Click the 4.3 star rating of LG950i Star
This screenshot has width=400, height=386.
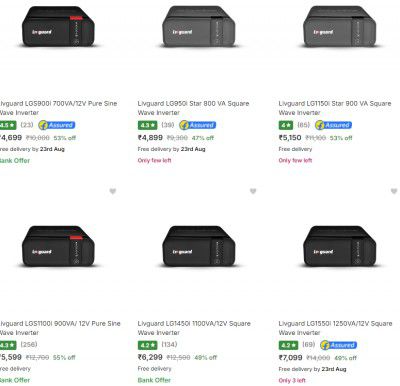(147, 125)
